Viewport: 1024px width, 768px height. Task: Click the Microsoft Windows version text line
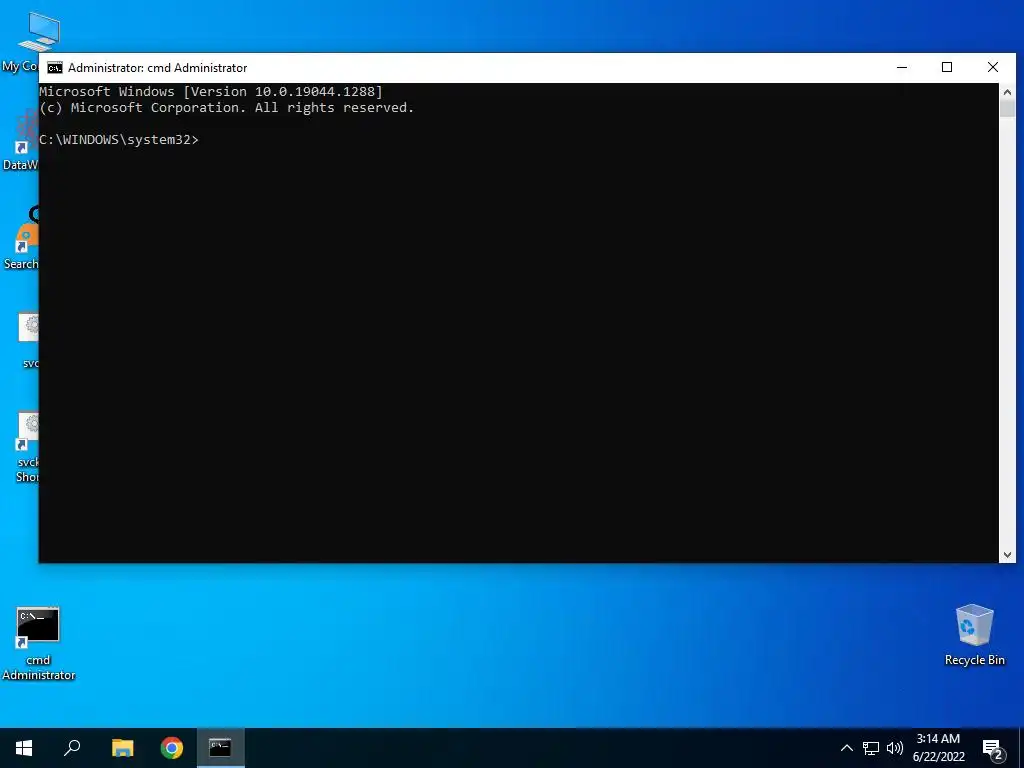tap(211, 91)
